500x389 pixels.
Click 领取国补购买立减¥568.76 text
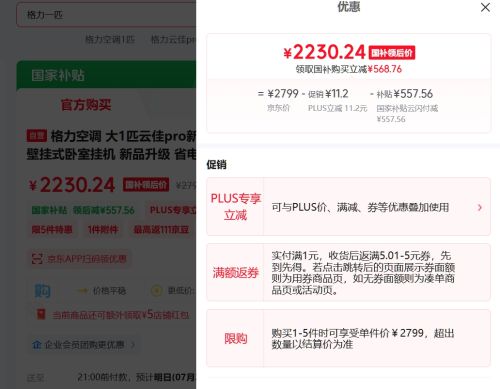349,69
